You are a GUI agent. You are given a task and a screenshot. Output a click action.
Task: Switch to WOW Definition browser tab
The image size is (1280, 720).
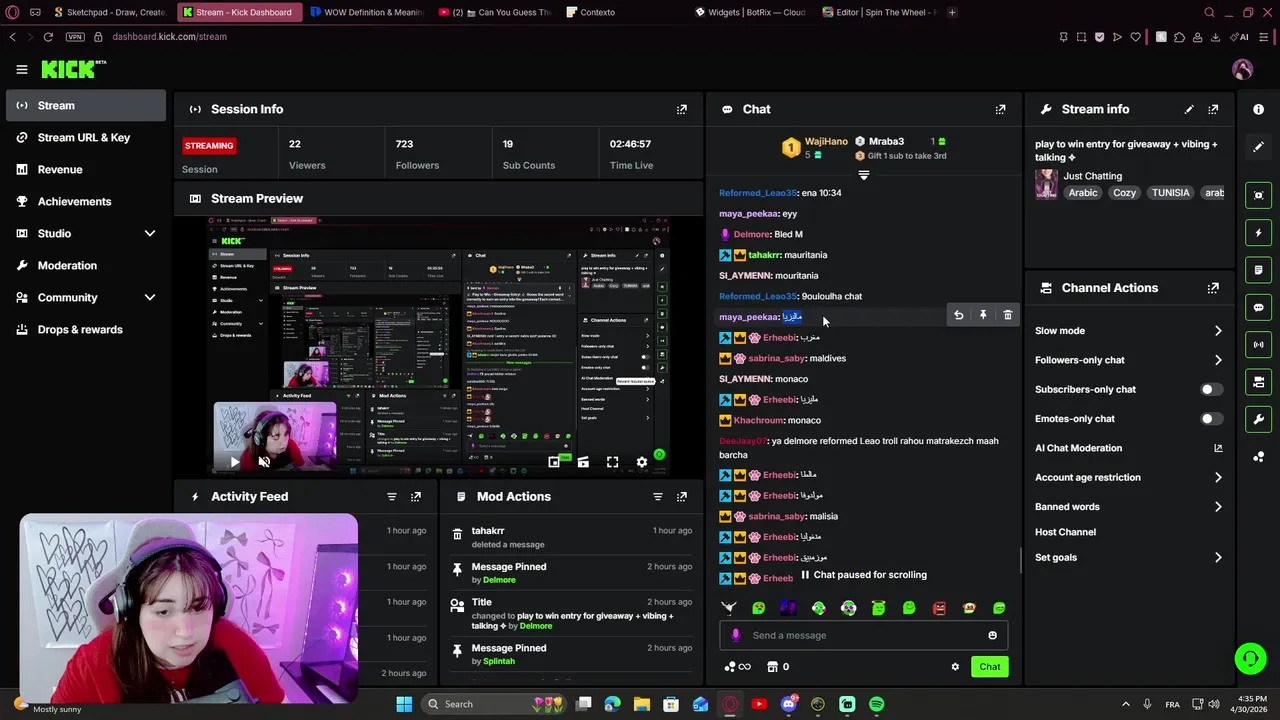(x=367, y=12)
